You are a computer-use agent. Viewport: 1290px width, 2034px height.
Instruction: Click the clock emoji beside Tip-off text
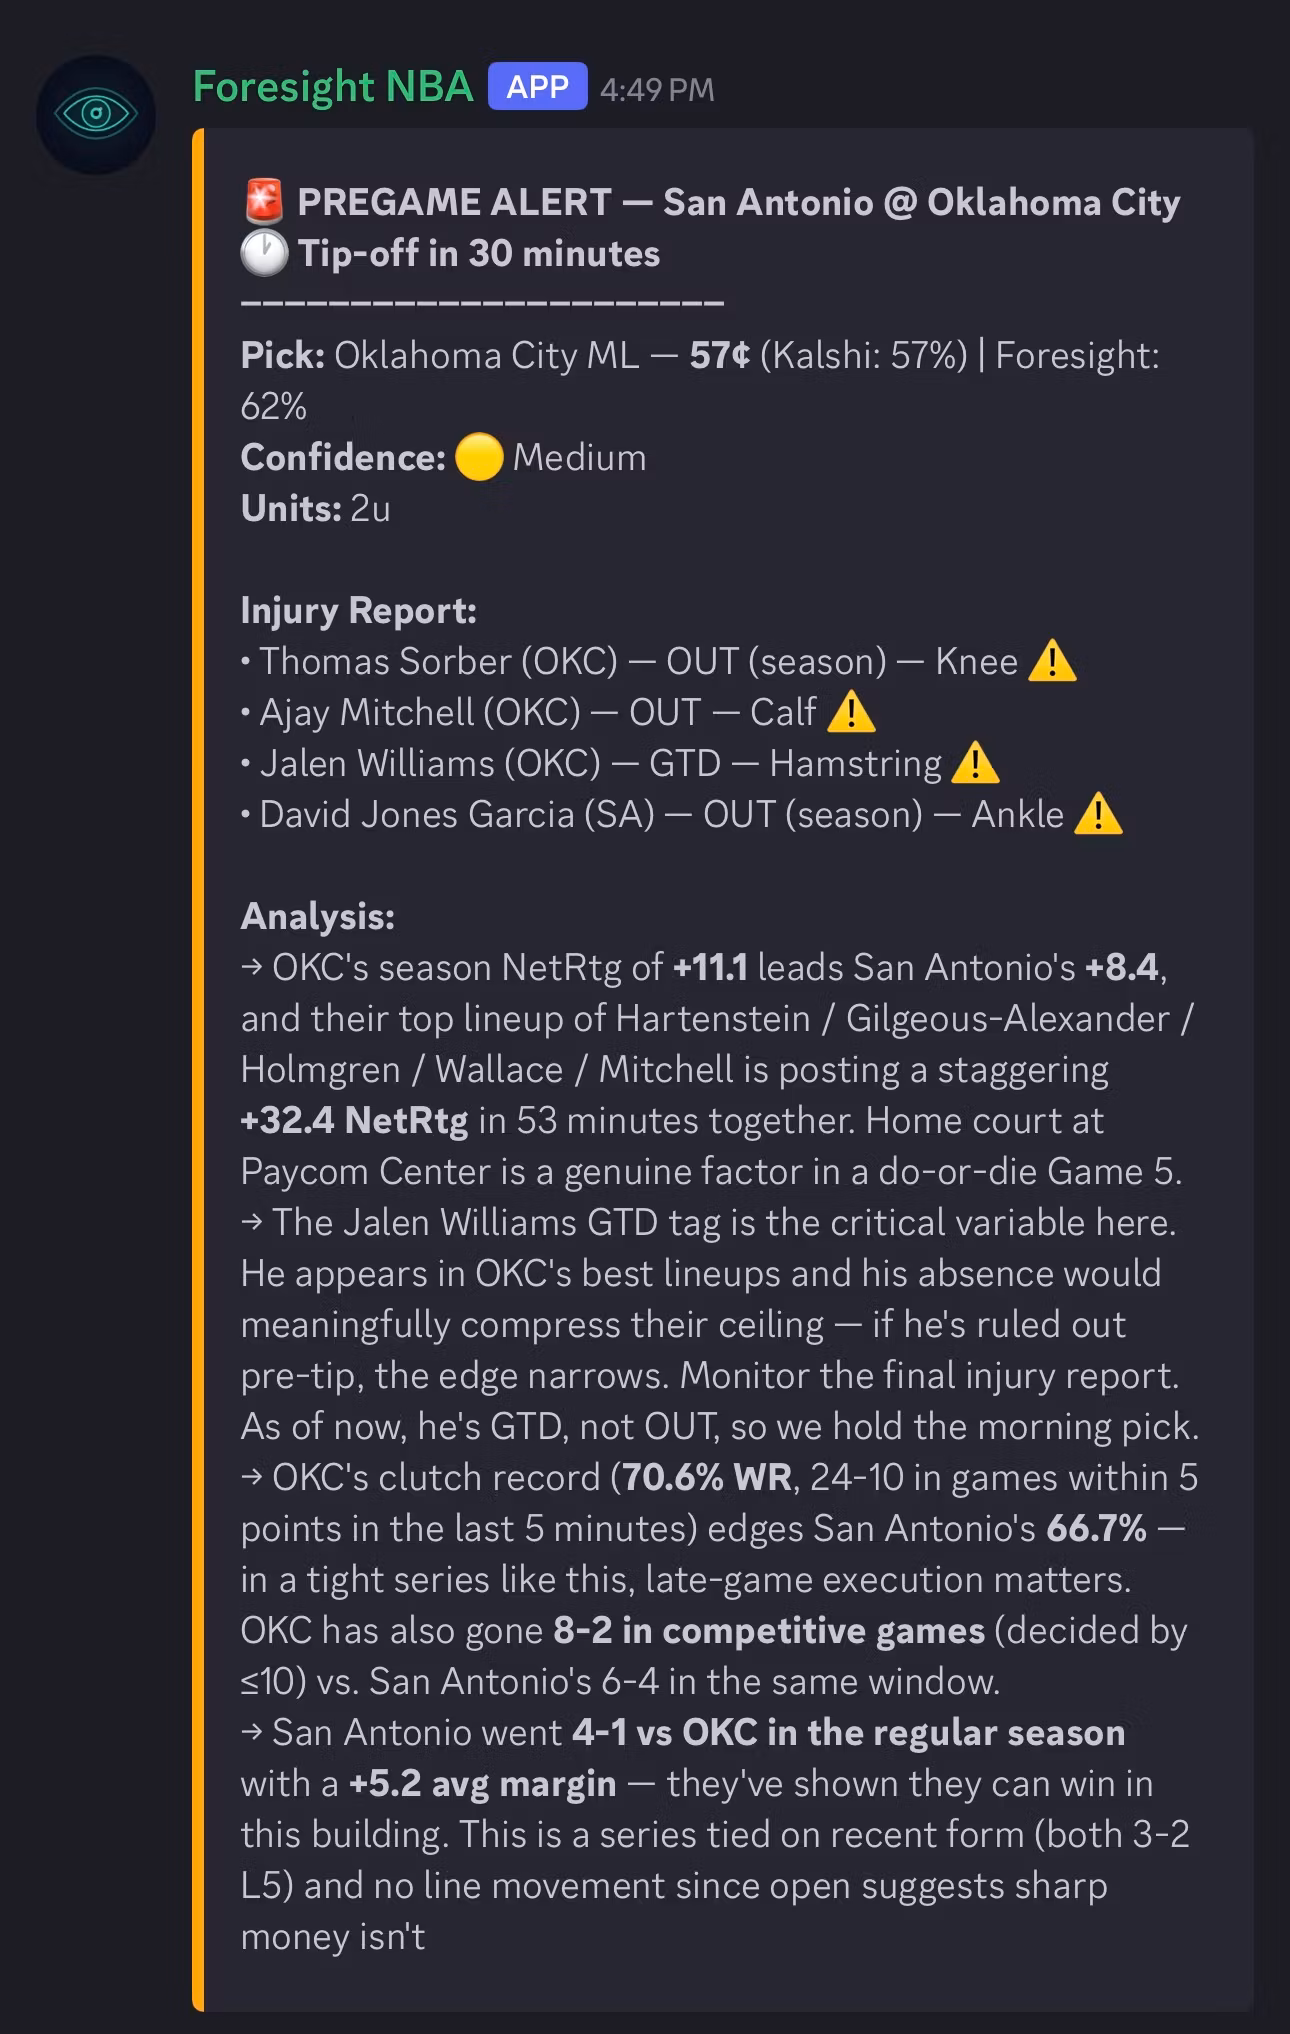point(264,253)
